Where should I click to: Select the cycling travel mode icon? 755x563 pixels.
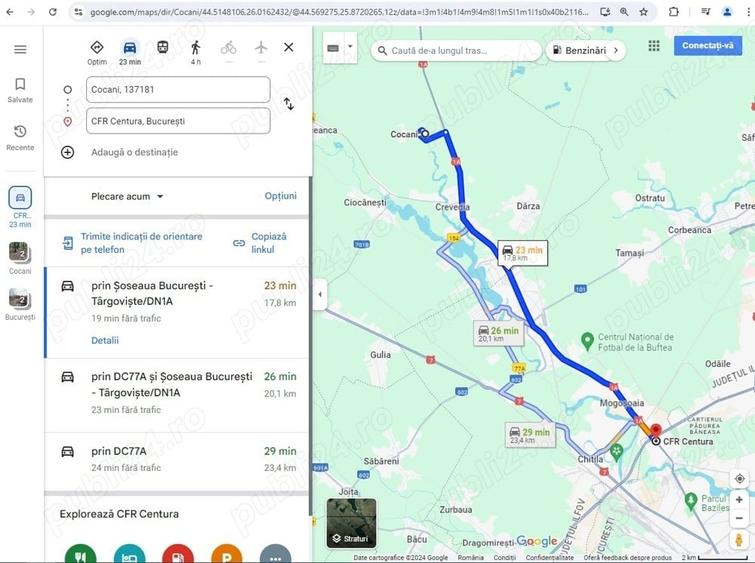(x=229, y=48)
